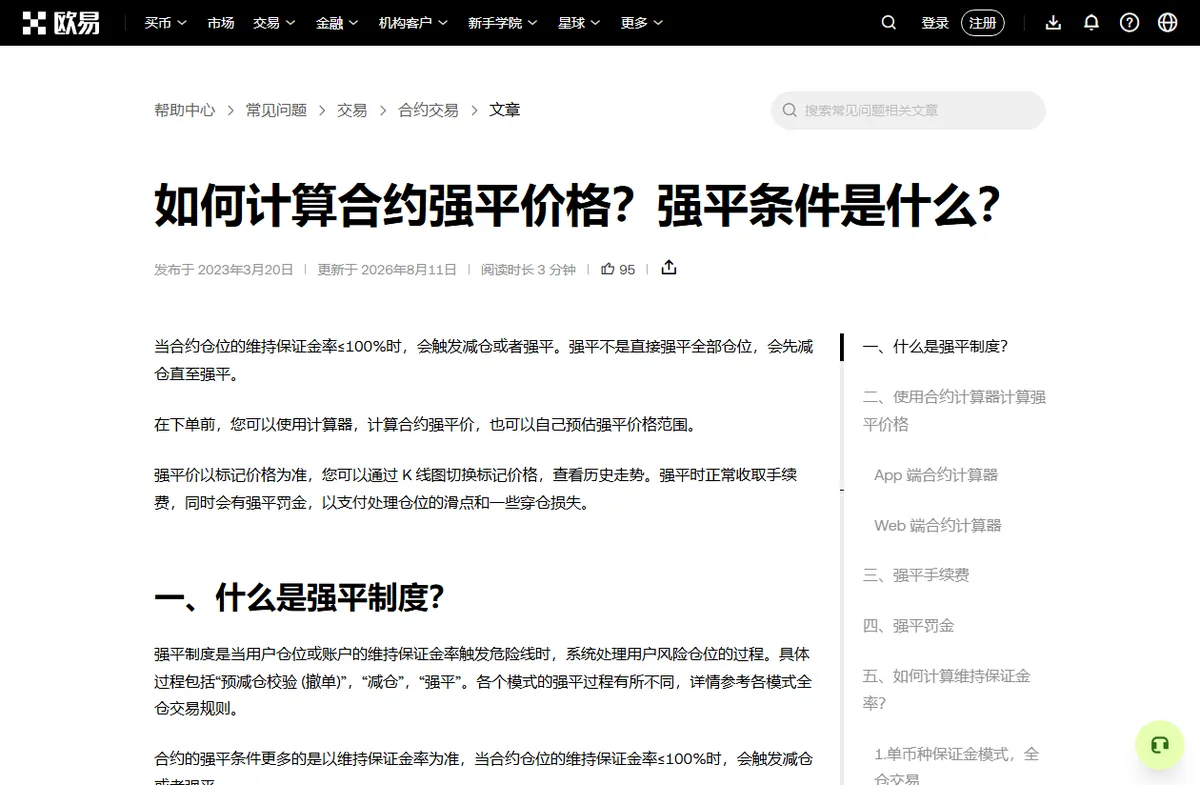Click the 发布于 2023年3月20日 text

click(x=224, y=269)
